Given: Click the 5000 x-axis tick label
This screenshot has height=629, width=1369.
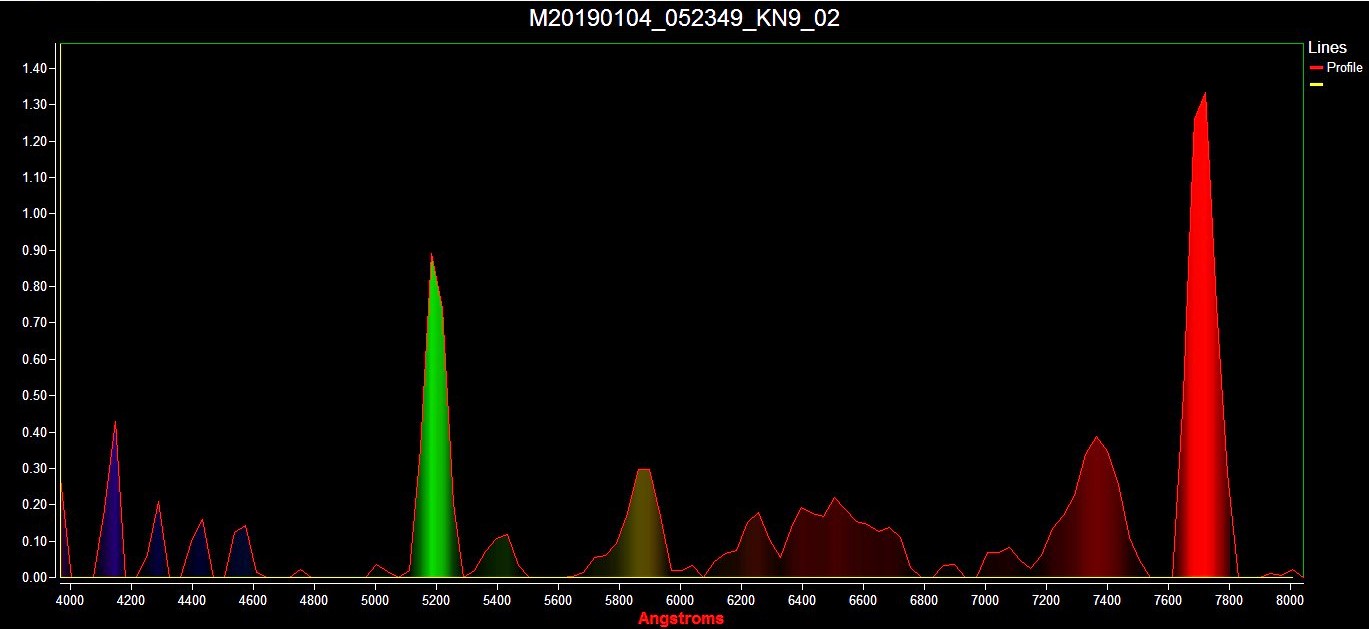Looking at the screenshot, I should point(375,601).
